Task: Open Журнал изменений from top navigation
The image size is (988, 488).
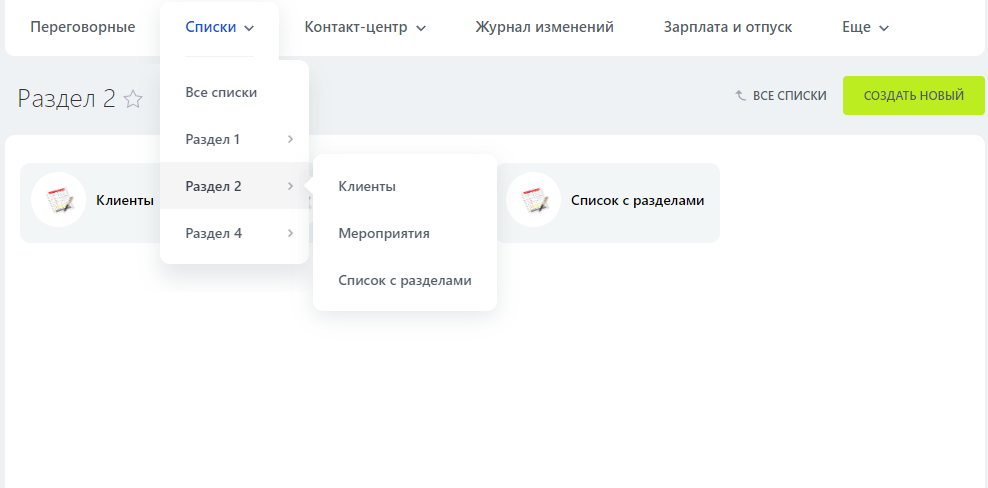Action: [x=544, y=27]
